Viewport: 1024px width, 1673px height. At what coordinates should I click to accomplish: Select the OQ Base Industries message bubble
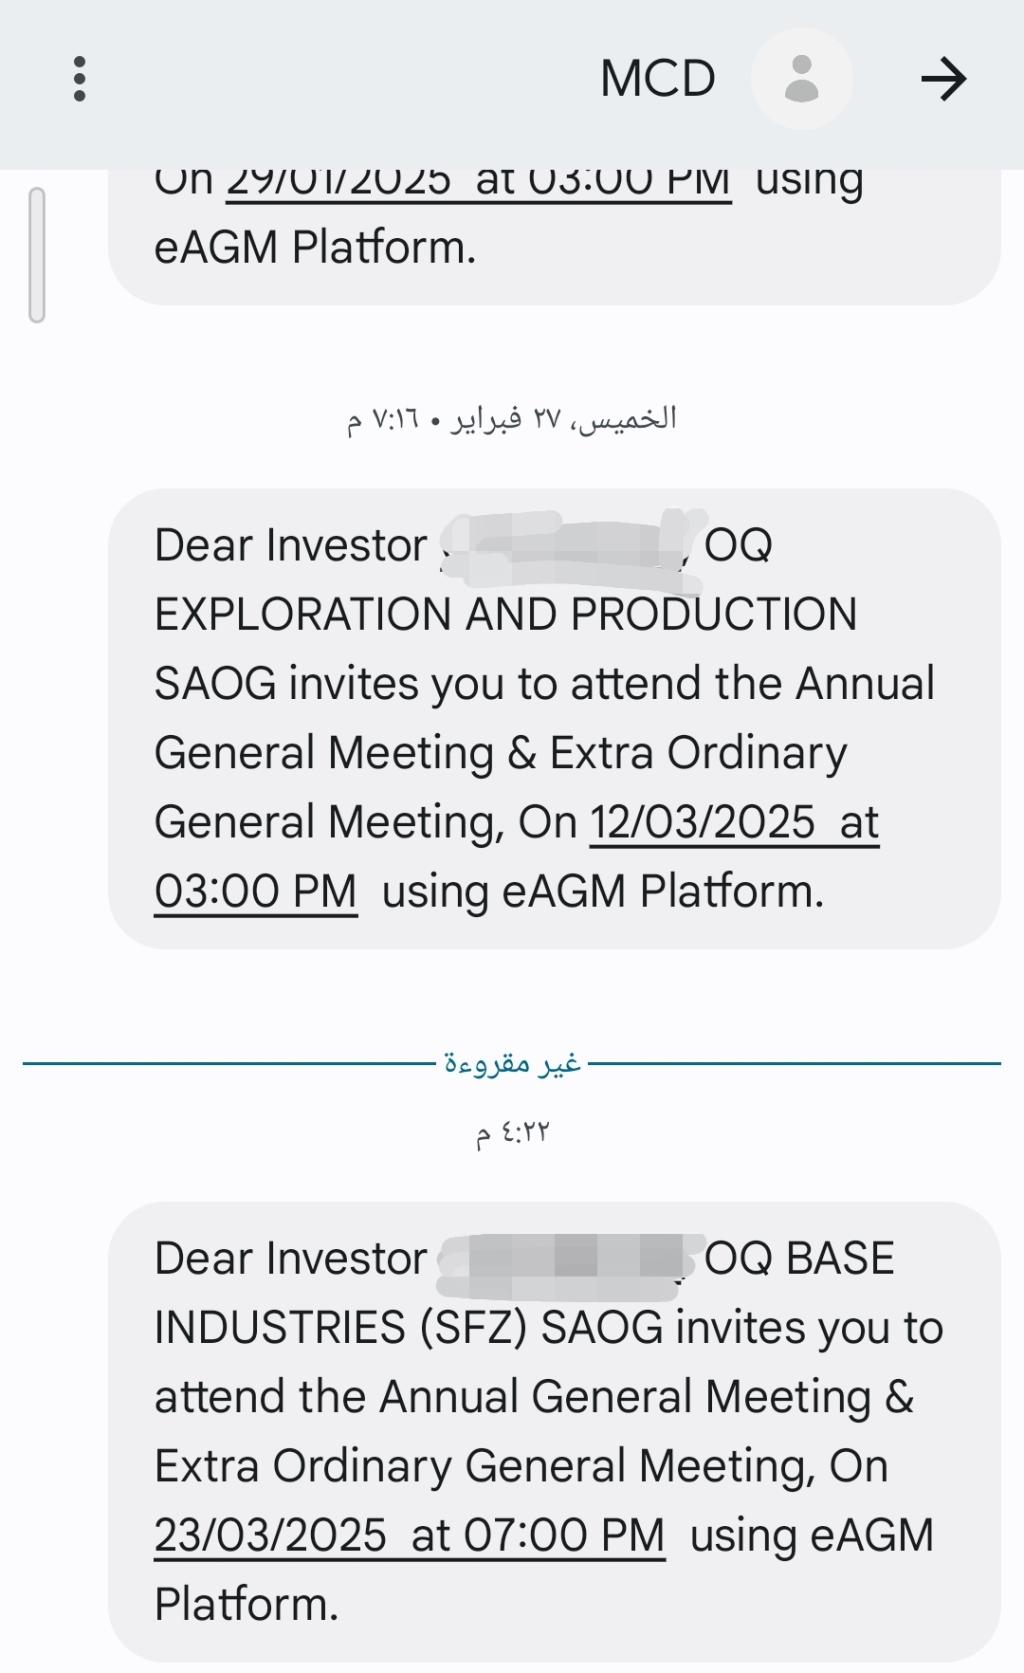click(554, 1431)
